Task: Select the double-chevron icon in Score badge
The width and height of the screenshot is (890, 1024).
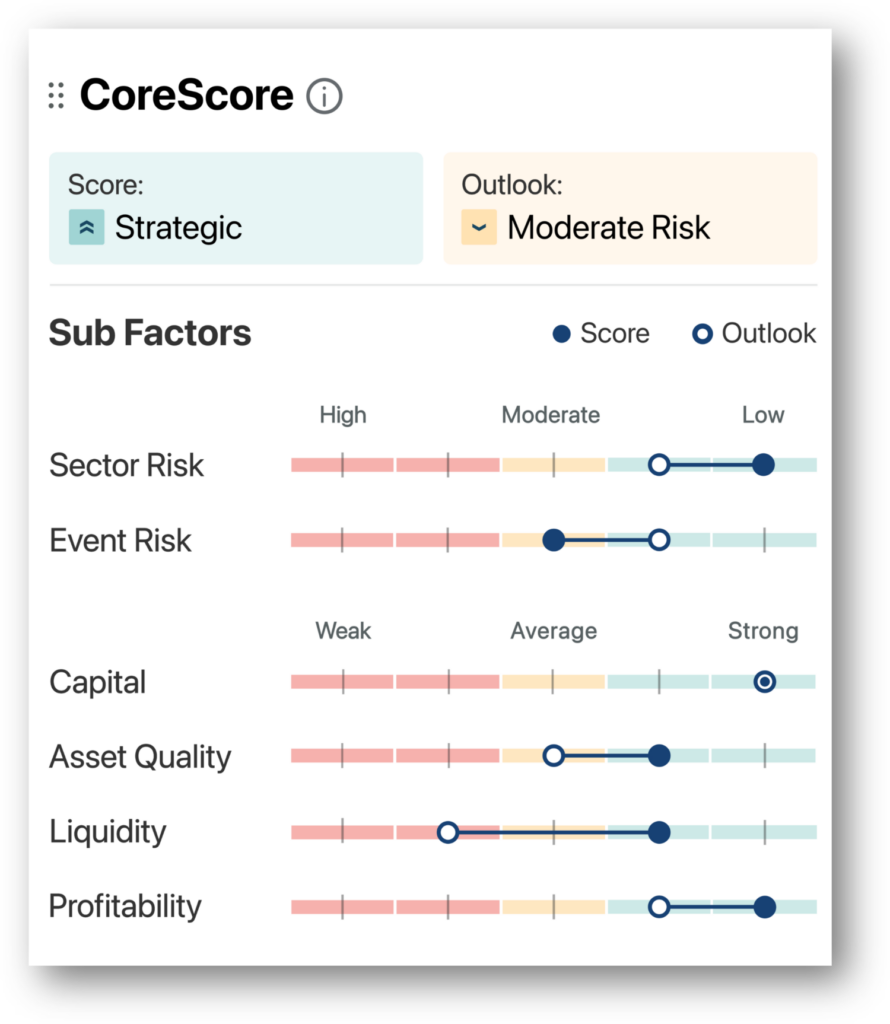Action: pyautogui.click(x=85, y=228)
